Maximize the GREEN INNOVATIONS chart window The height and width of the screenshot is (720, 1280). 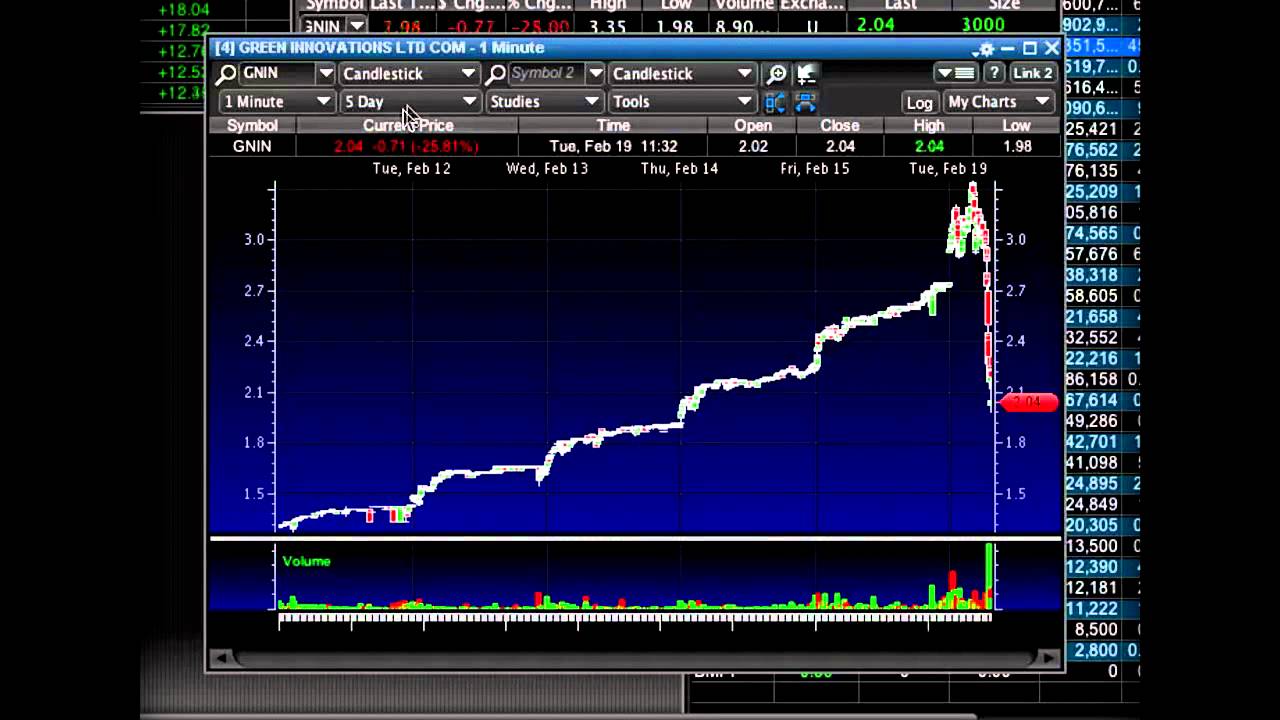1030,48
